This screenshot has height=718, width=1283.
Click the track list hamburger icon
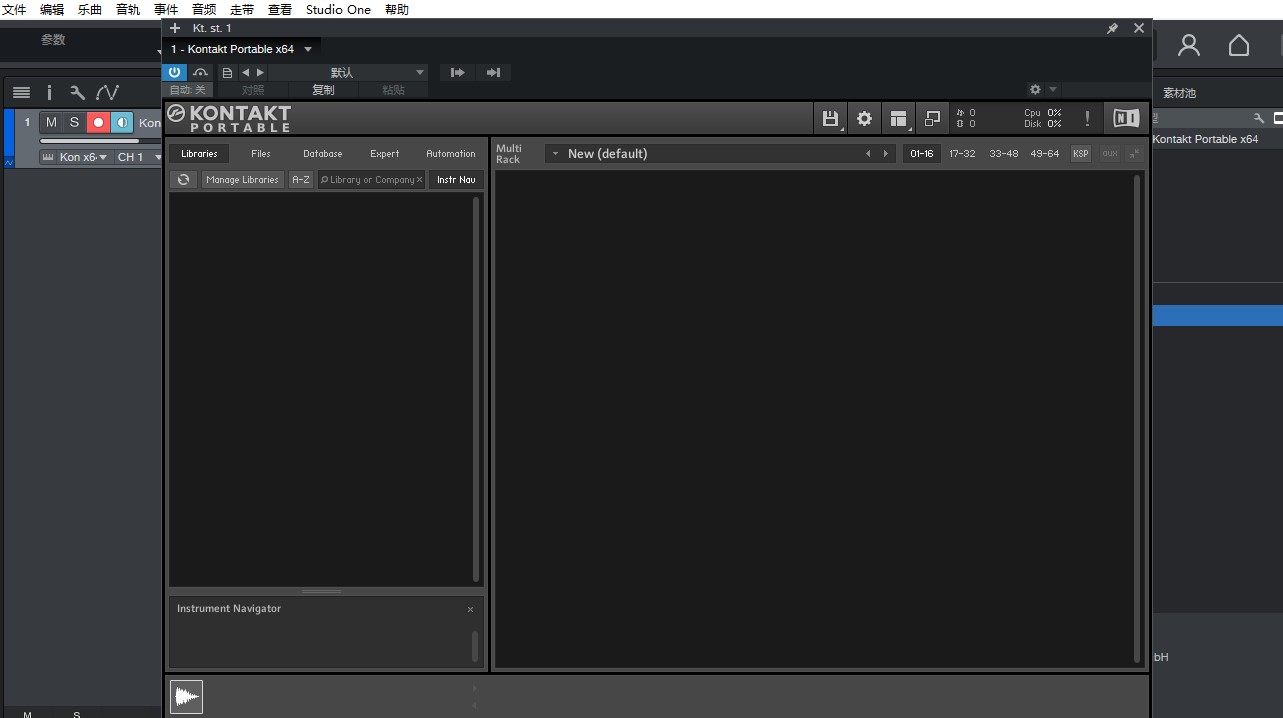pyautogui.click(x=21, y=92)
